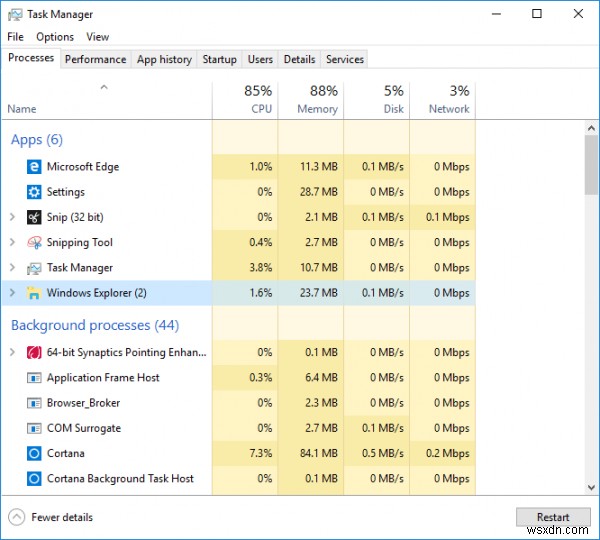Click the Snipping Tool icon
Screen dimensions: 600x540
click(34, 243)
